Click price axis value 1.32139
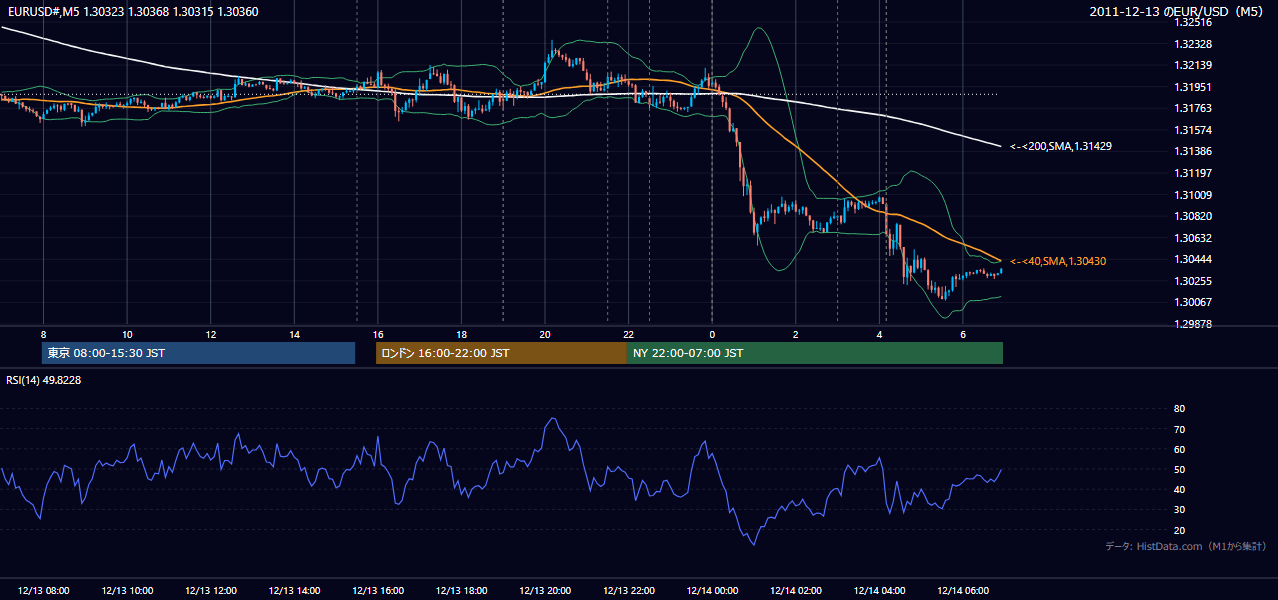This screenshot has width=1278, height=600. (1194, 66)
